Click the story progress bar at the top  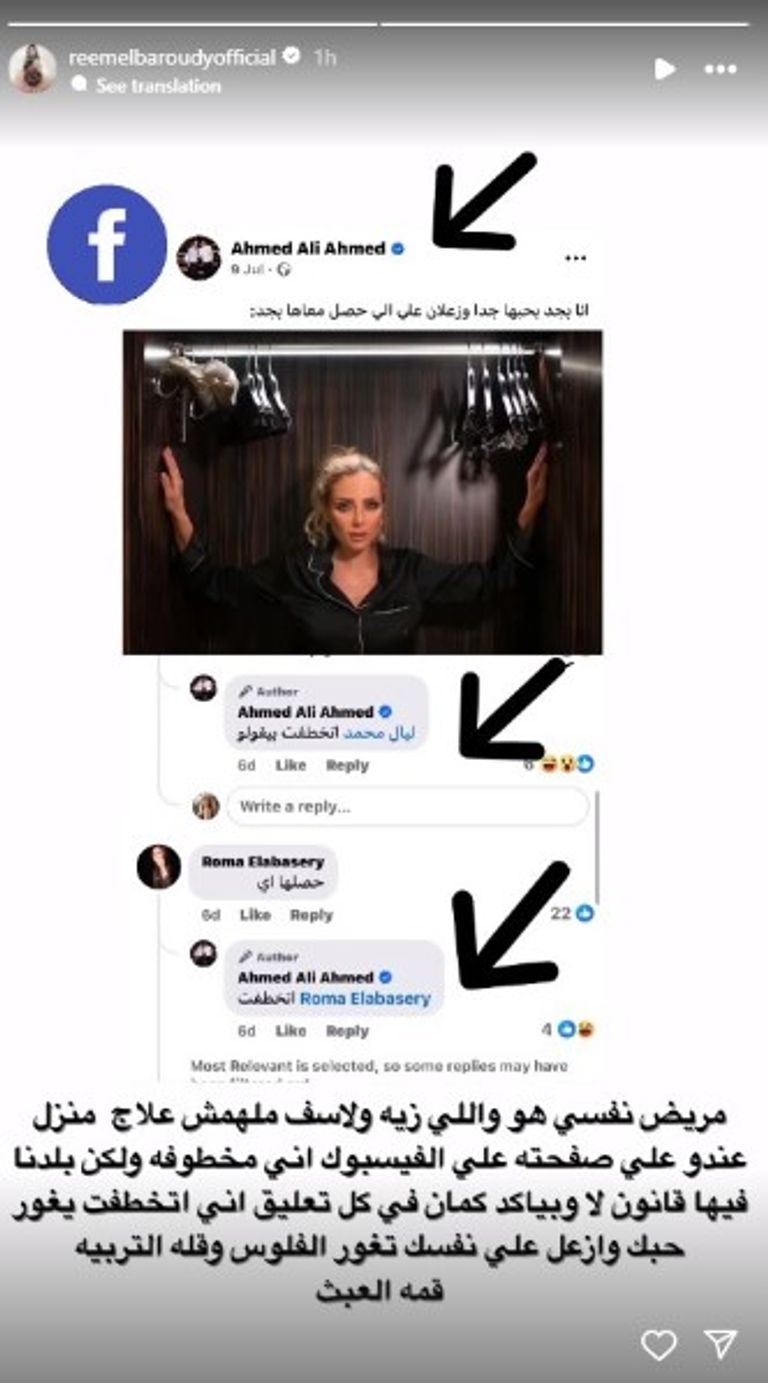click(384, 23)
